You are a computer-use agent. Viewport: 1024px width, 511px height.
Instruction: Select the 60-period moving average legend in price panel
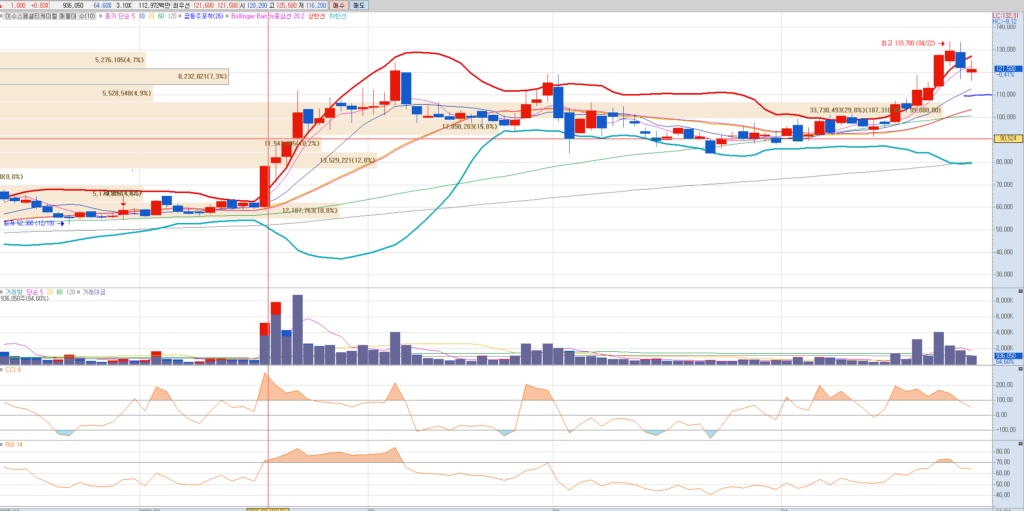click(161, 16)
